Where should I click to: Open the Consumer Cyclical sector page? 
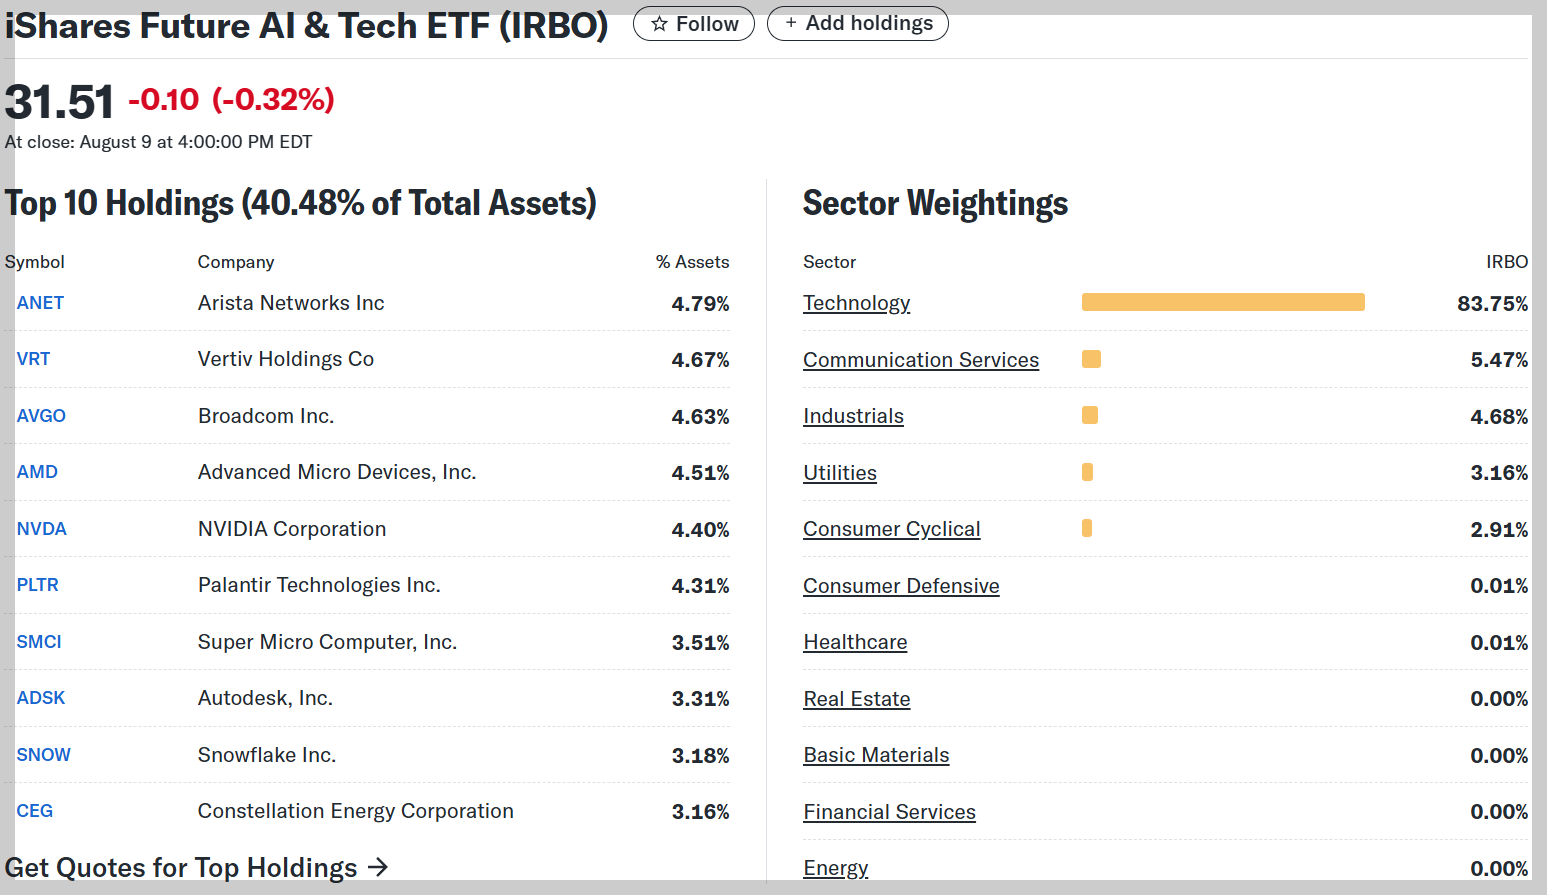pyautogui.click(x=891, y=528)
